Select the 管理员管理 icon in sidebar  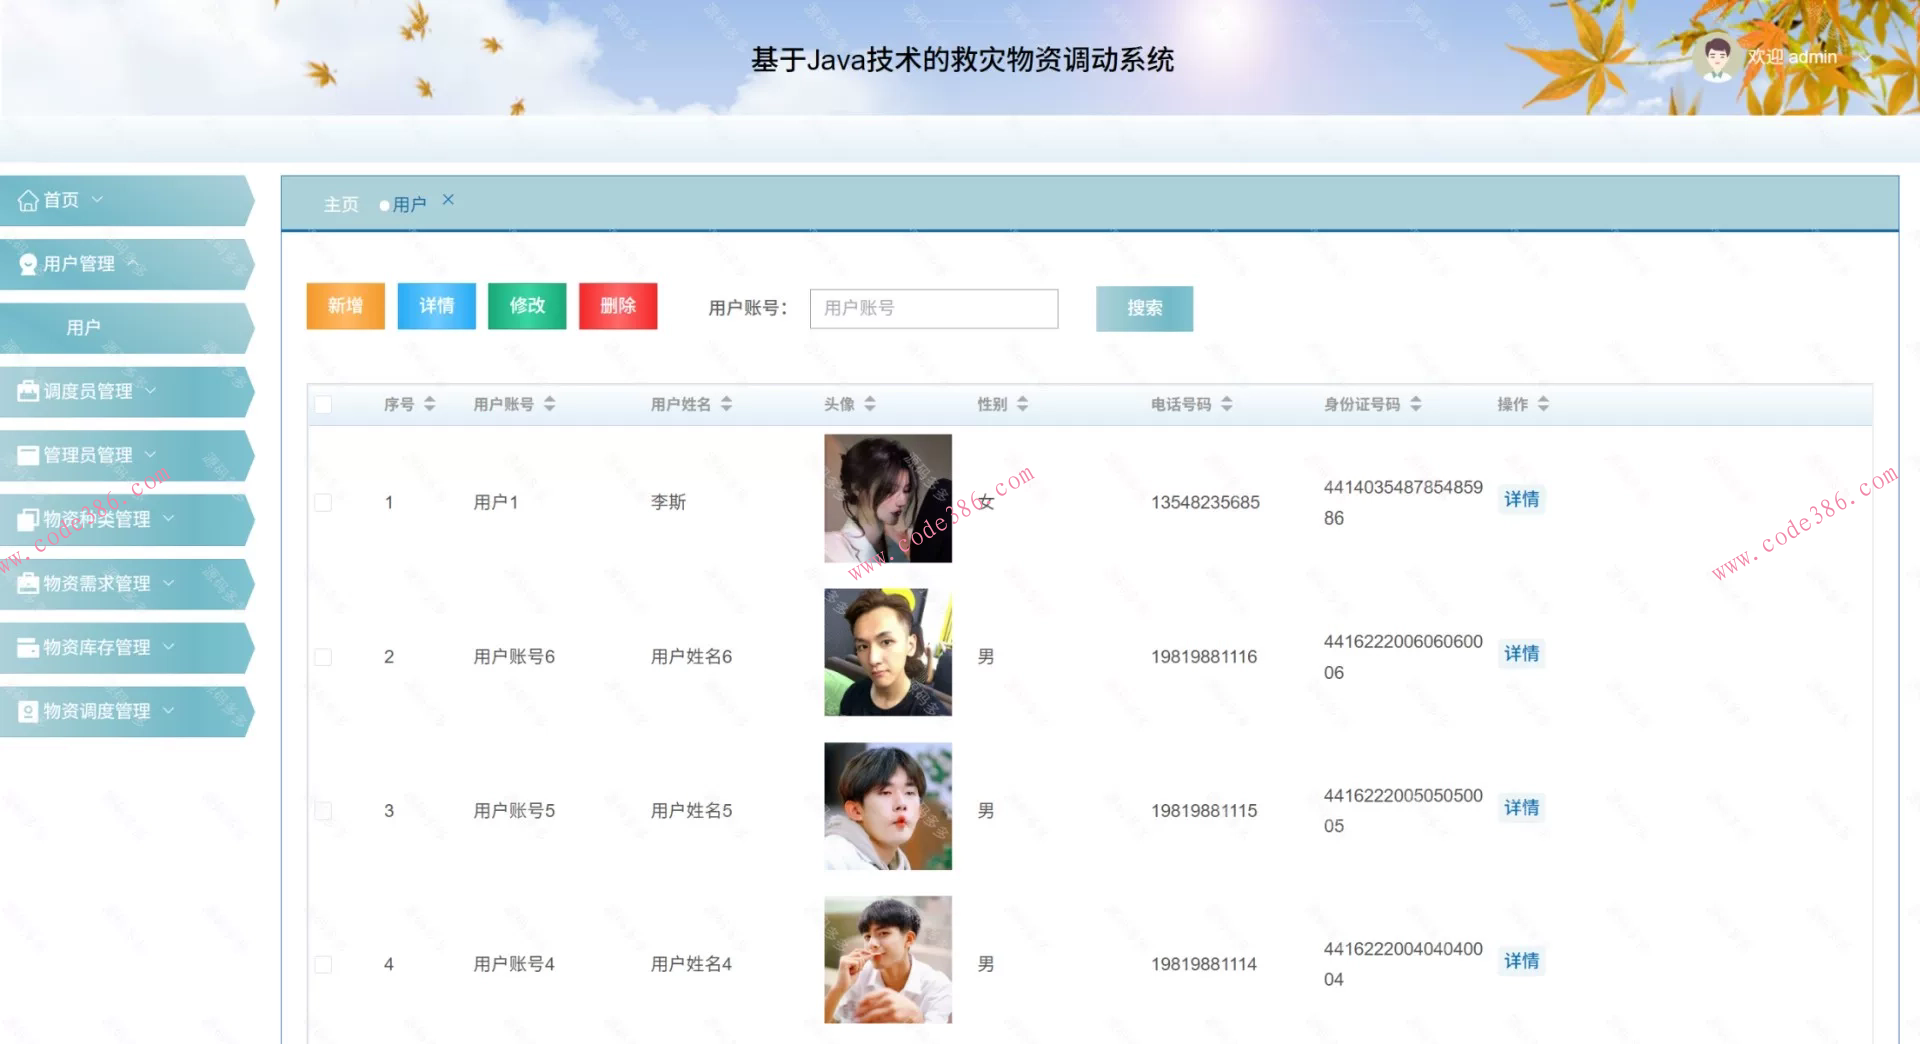point(27,455)
